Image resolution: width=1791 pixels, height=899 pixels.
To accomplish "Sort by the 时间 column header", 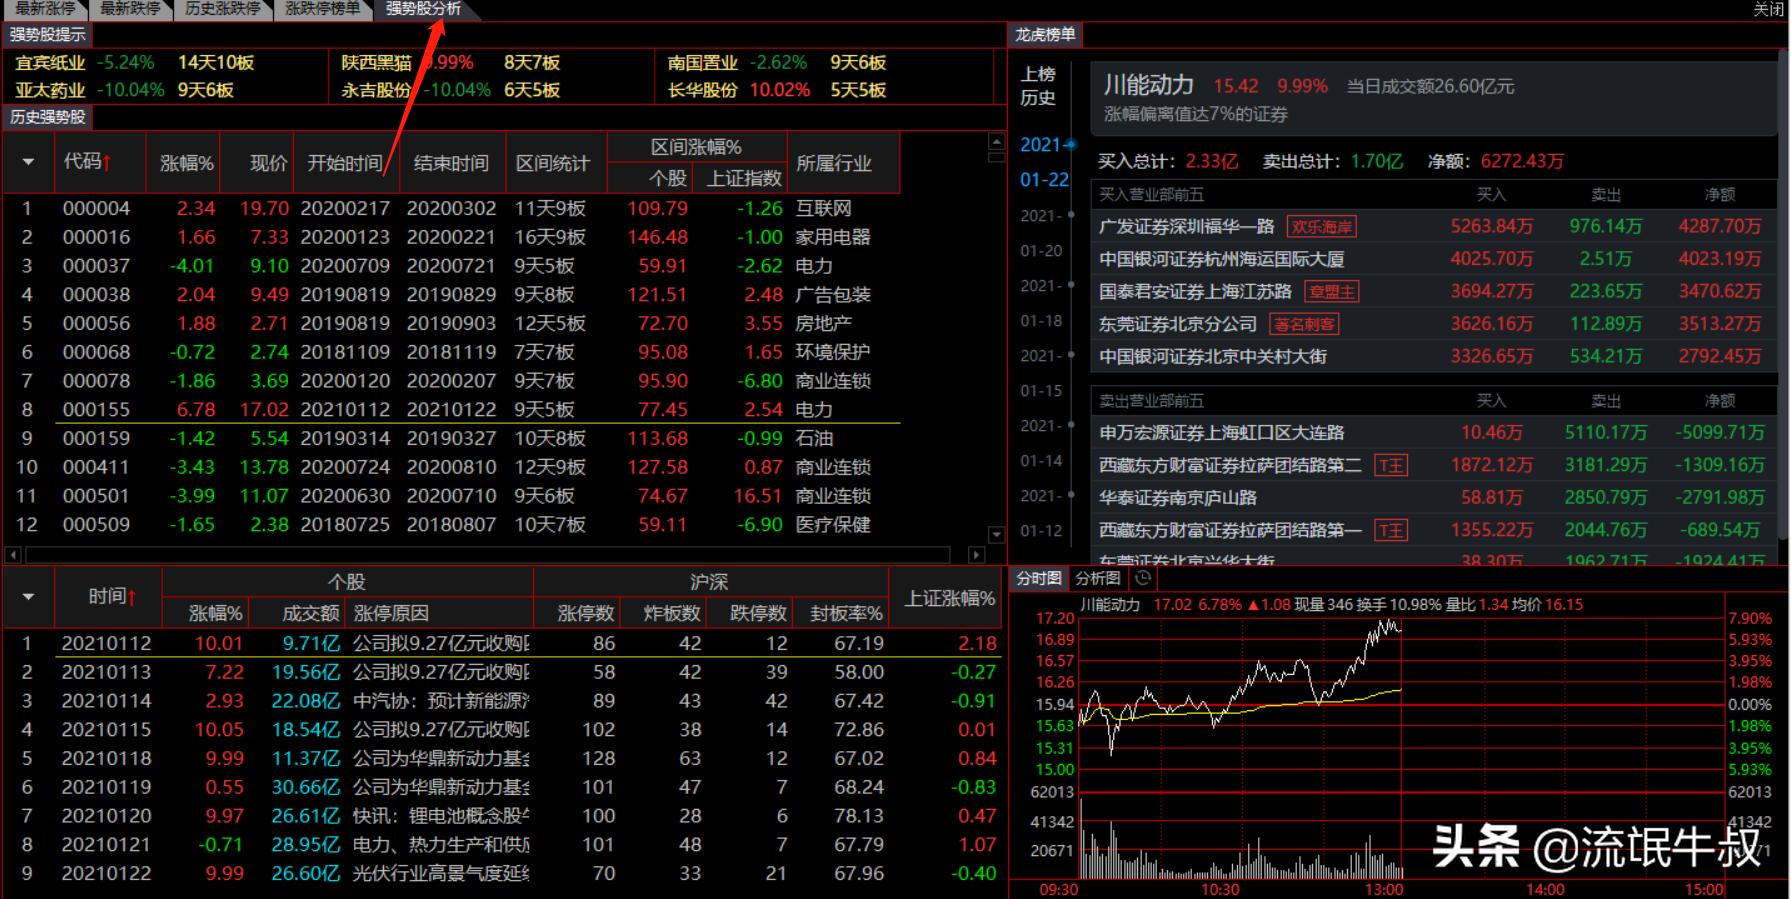I will pos(112,597).
